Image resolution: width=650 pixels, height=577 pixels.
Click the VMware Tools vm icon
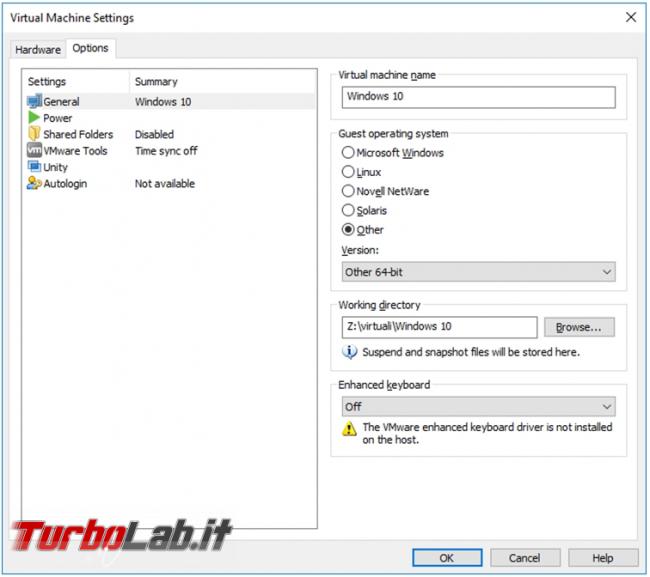pyautogui.click(x=34, y=150)
